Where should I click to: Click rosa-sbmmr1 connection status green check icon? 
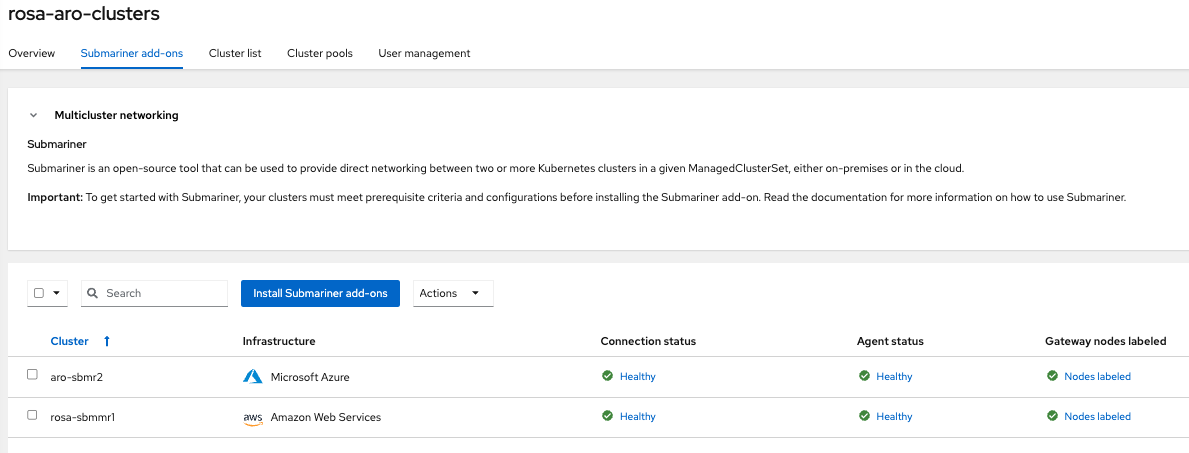pyautogui.click(x=607, y=416)
